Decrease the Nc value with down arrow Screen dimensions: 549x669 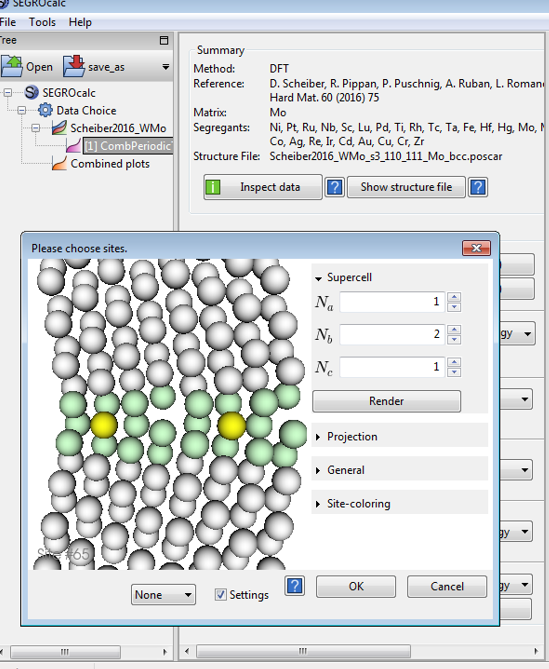tap(454, 372)
